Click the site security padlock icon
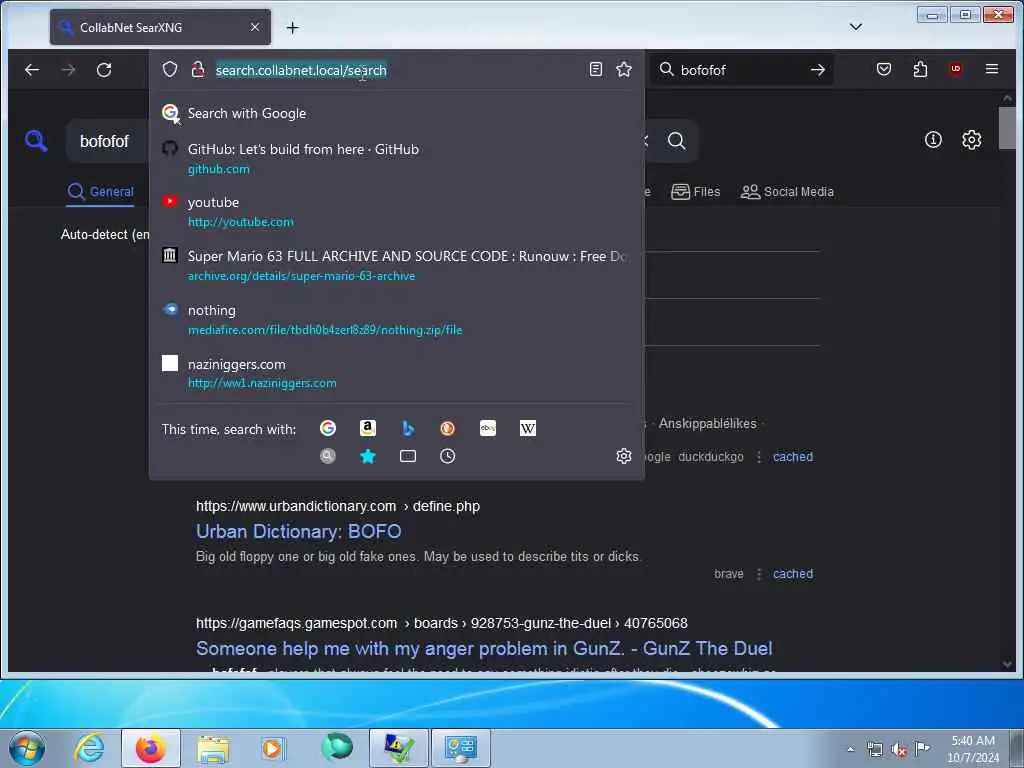Image resolution: width=1024 pixels, height=768 pixels. point(198,69)
